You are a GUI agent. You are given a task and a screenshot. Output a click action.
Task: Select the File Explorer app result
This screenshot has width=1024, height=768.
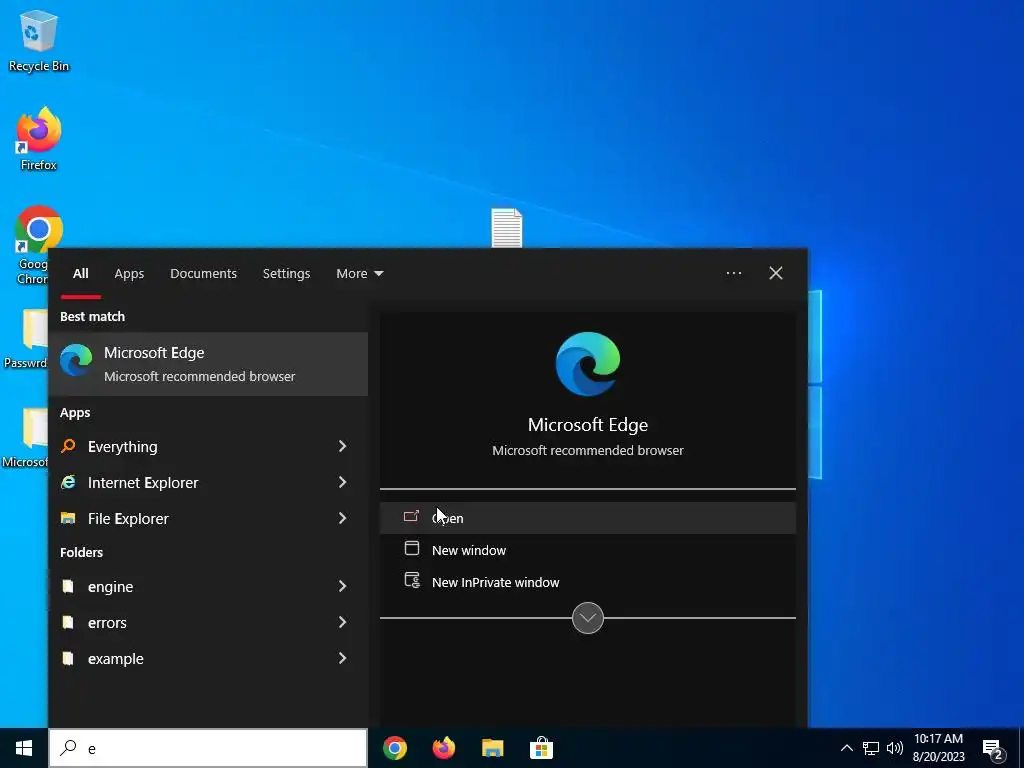pos(208,518)
